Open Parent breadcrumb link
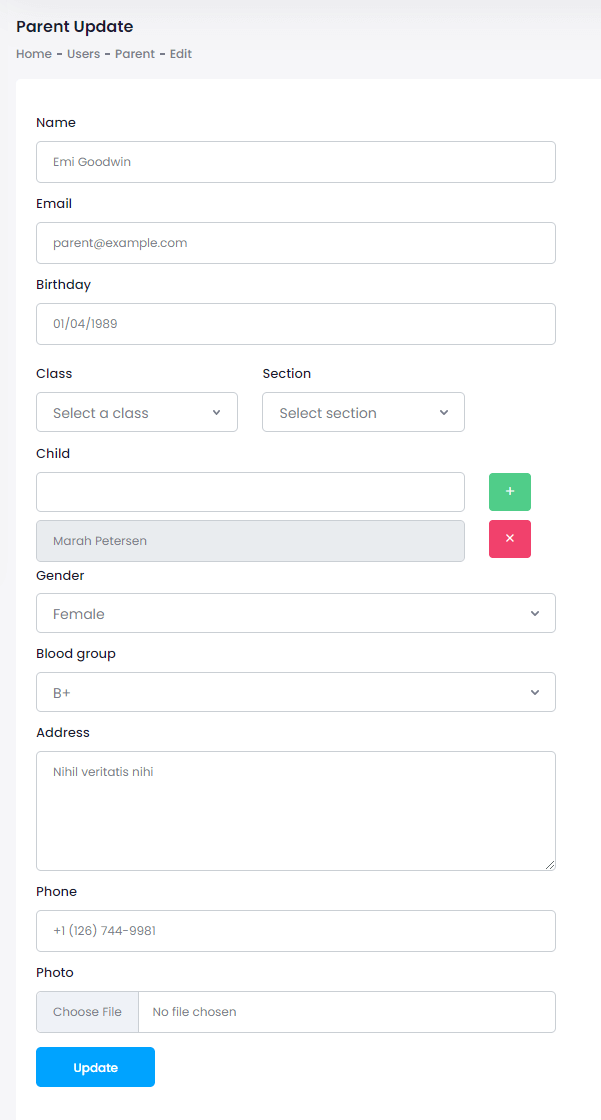Viewport: 601px width, 1120px height. click(x=135, y=54)
